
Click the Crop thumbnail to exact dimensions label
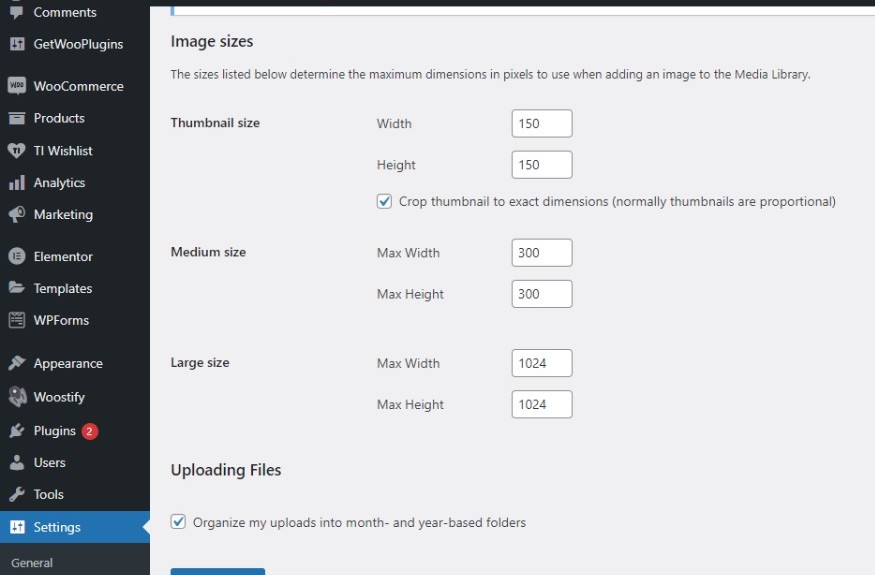point(617,202)
